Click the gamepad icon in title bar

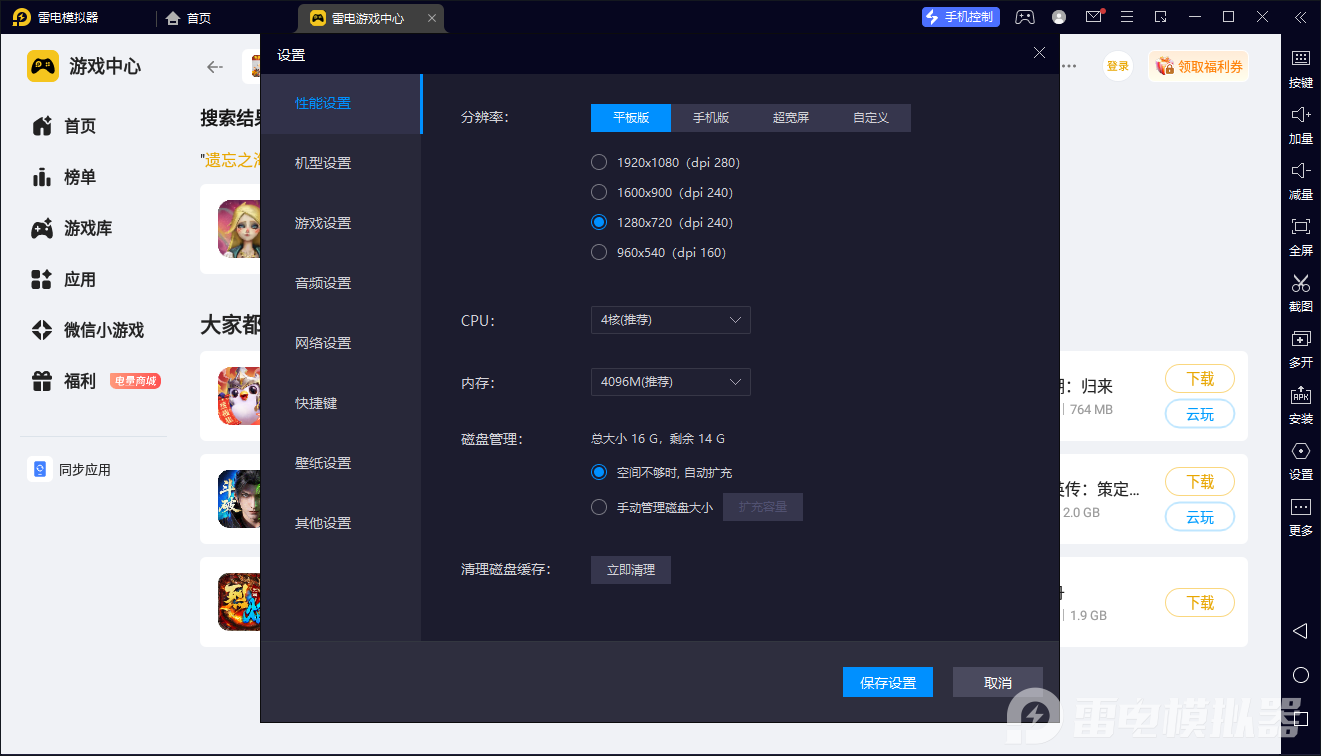1025,17
